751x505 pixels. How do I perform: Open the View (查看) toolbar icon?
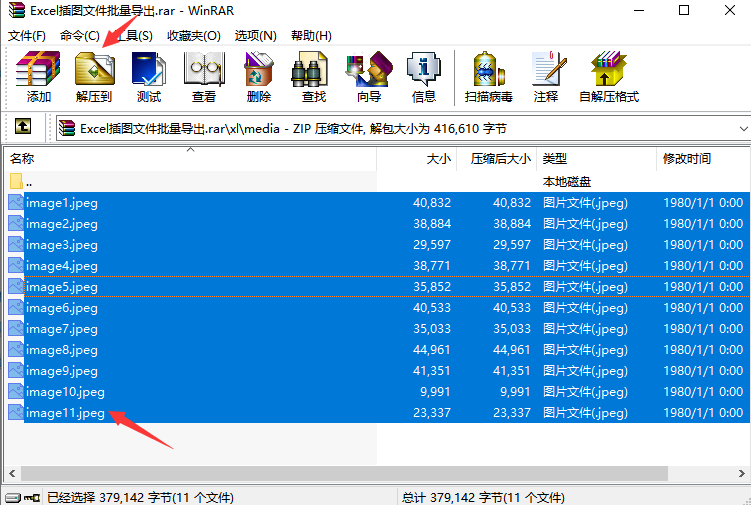[x=204, y=69]
